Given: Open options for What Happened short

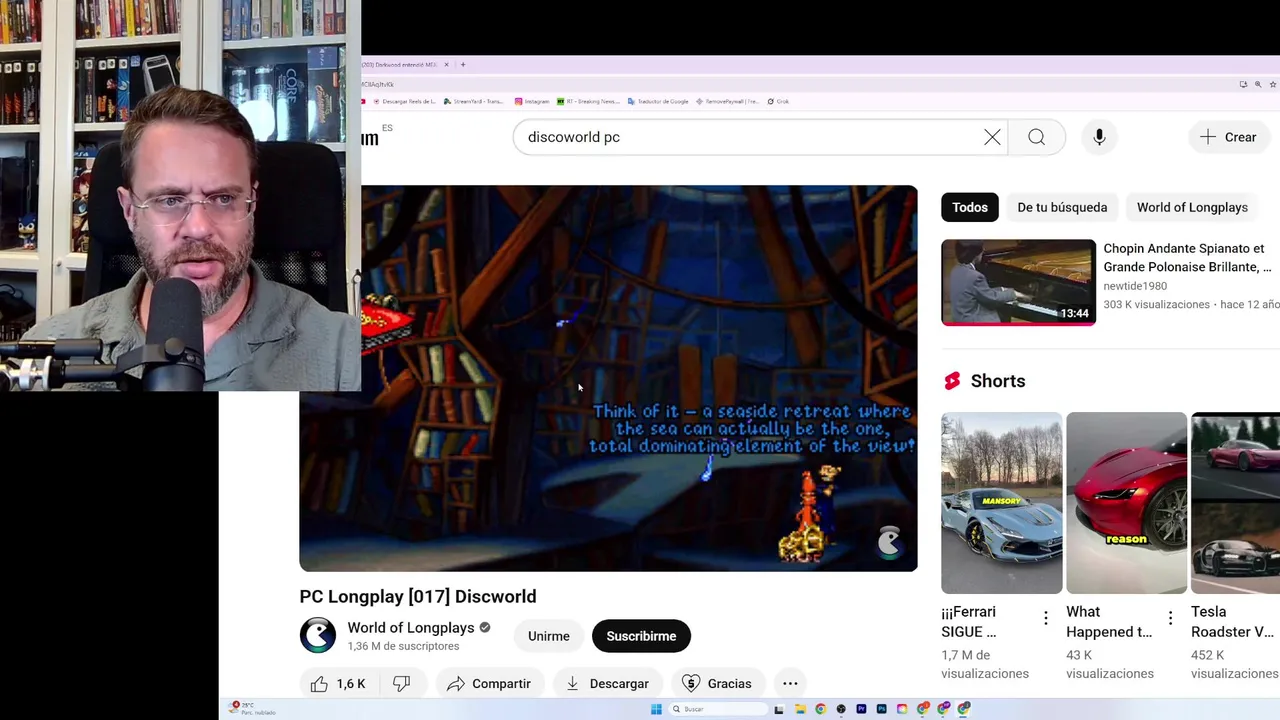Looking at the screenshot, I should (x=1171, y=619).
